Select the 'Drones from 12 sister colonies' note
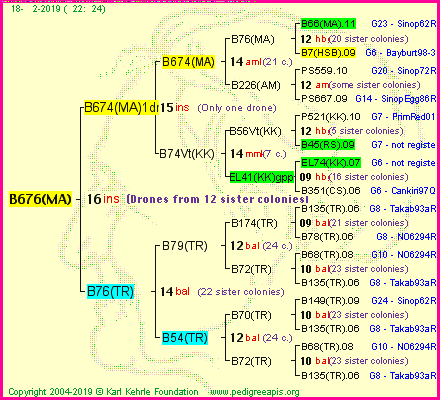Image resolution: width=440 pixels, height=400 pixels. [x=217, y=199]
